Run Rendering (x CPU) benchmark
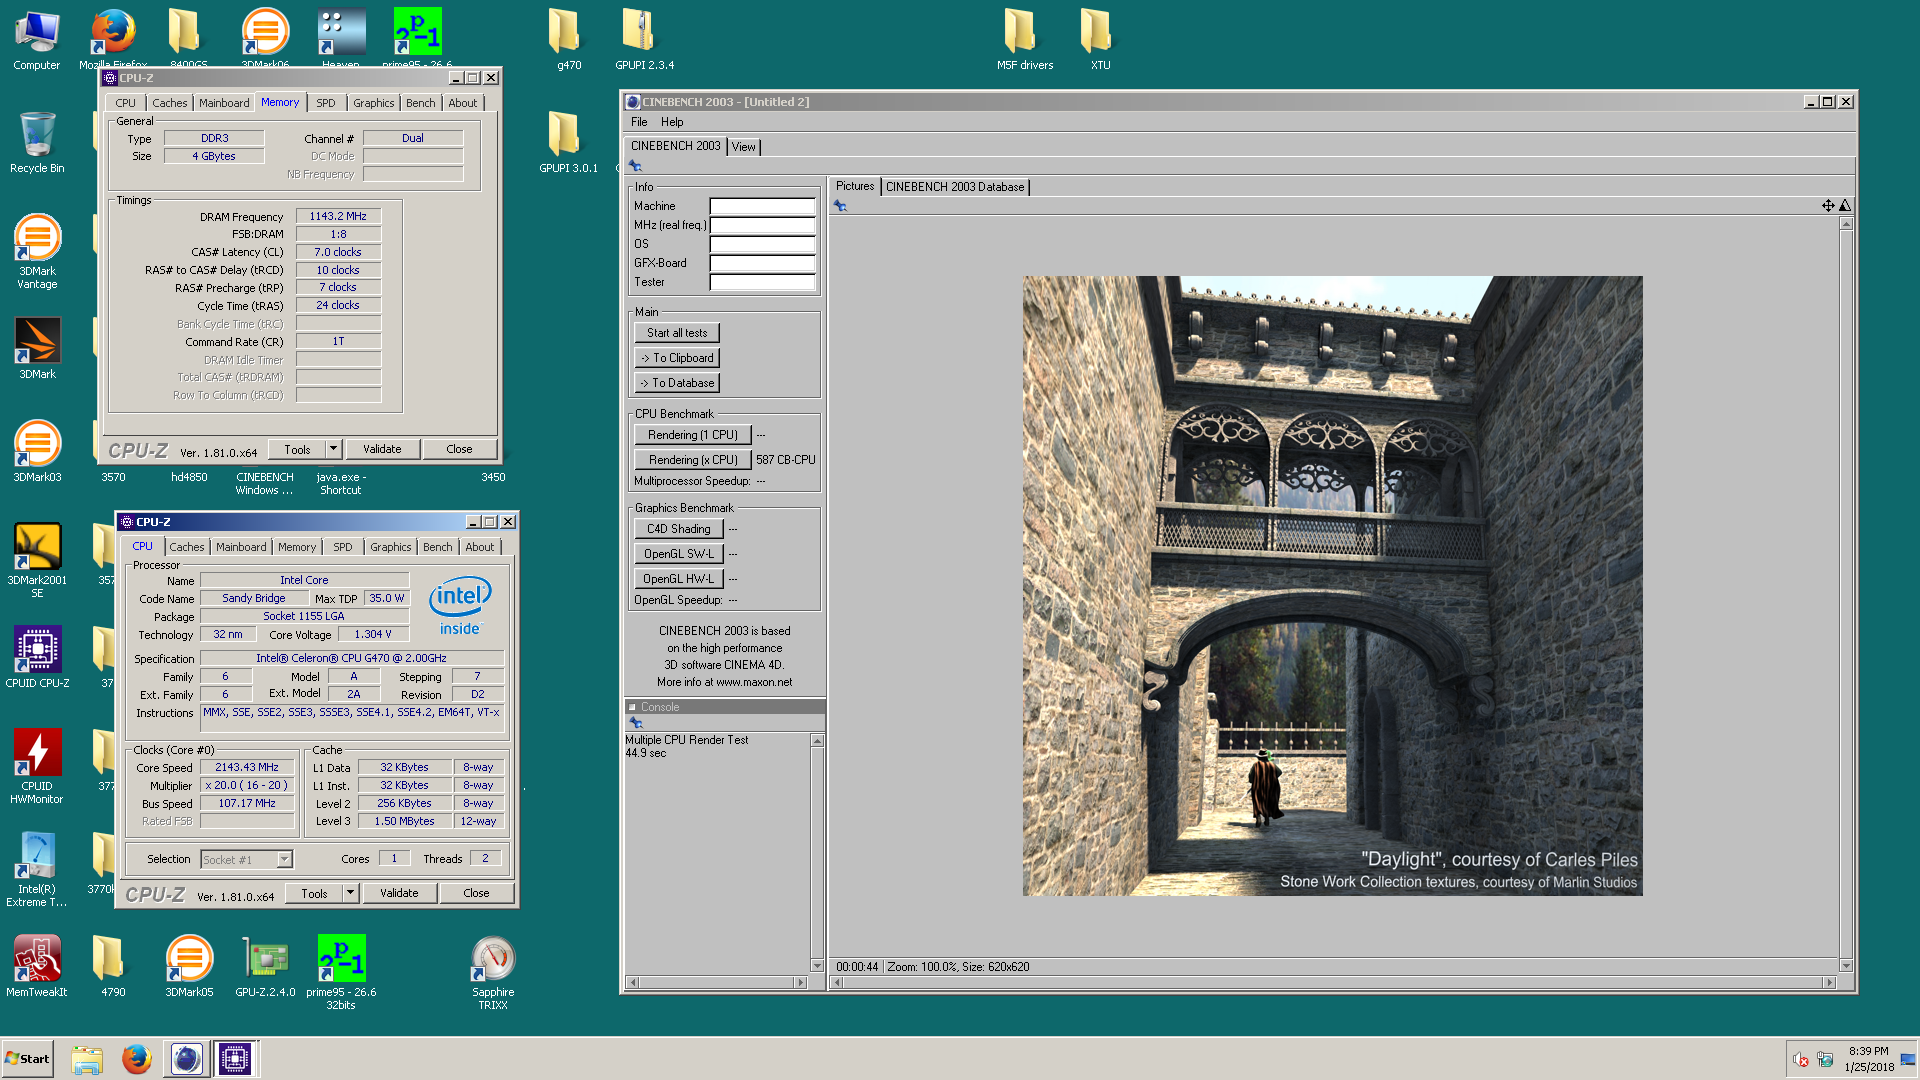1920x1080 pixels. point(693,460)
